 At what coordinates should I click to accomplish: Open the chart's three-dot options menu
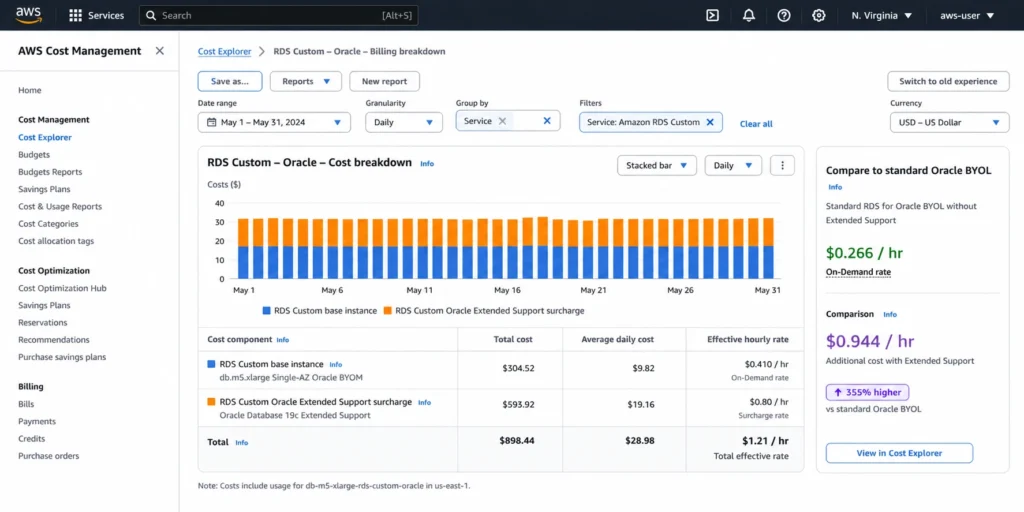(782, 165)
